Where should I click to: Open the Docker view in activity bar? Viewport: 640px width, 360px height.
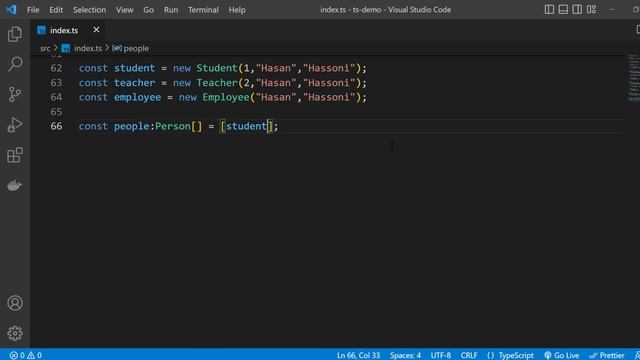[15, 185]
